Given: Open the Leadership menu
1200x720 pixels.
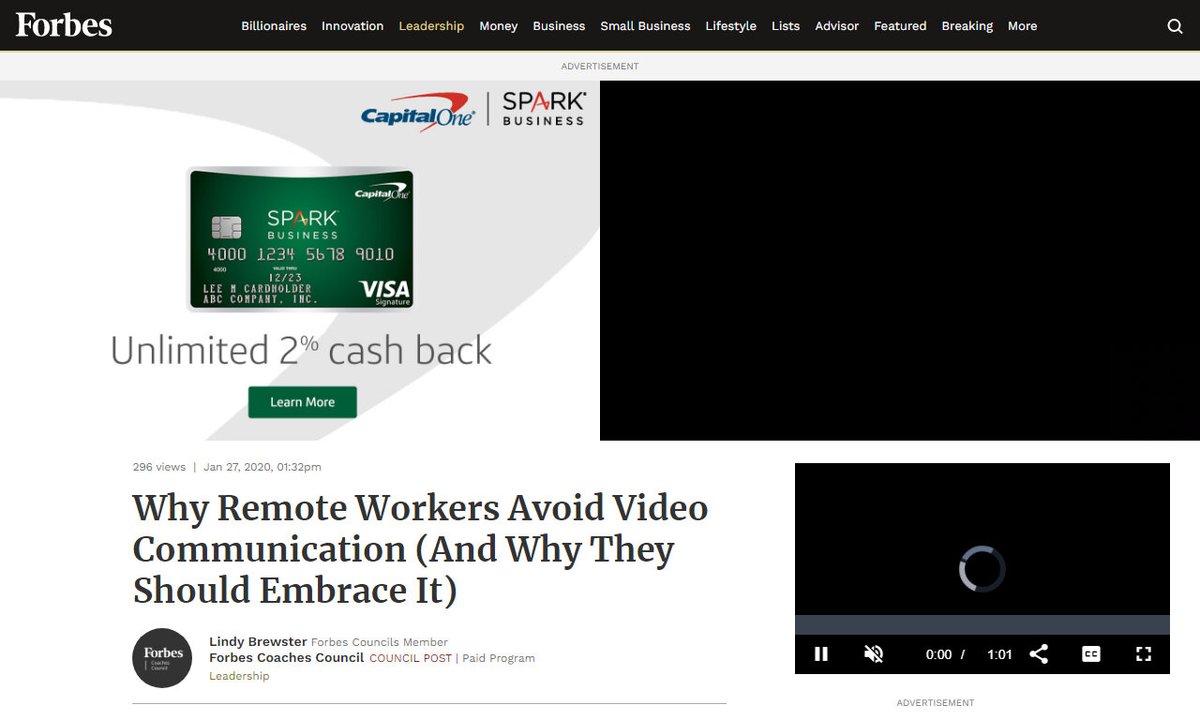Looking at the screenshot, I should 431,26.
